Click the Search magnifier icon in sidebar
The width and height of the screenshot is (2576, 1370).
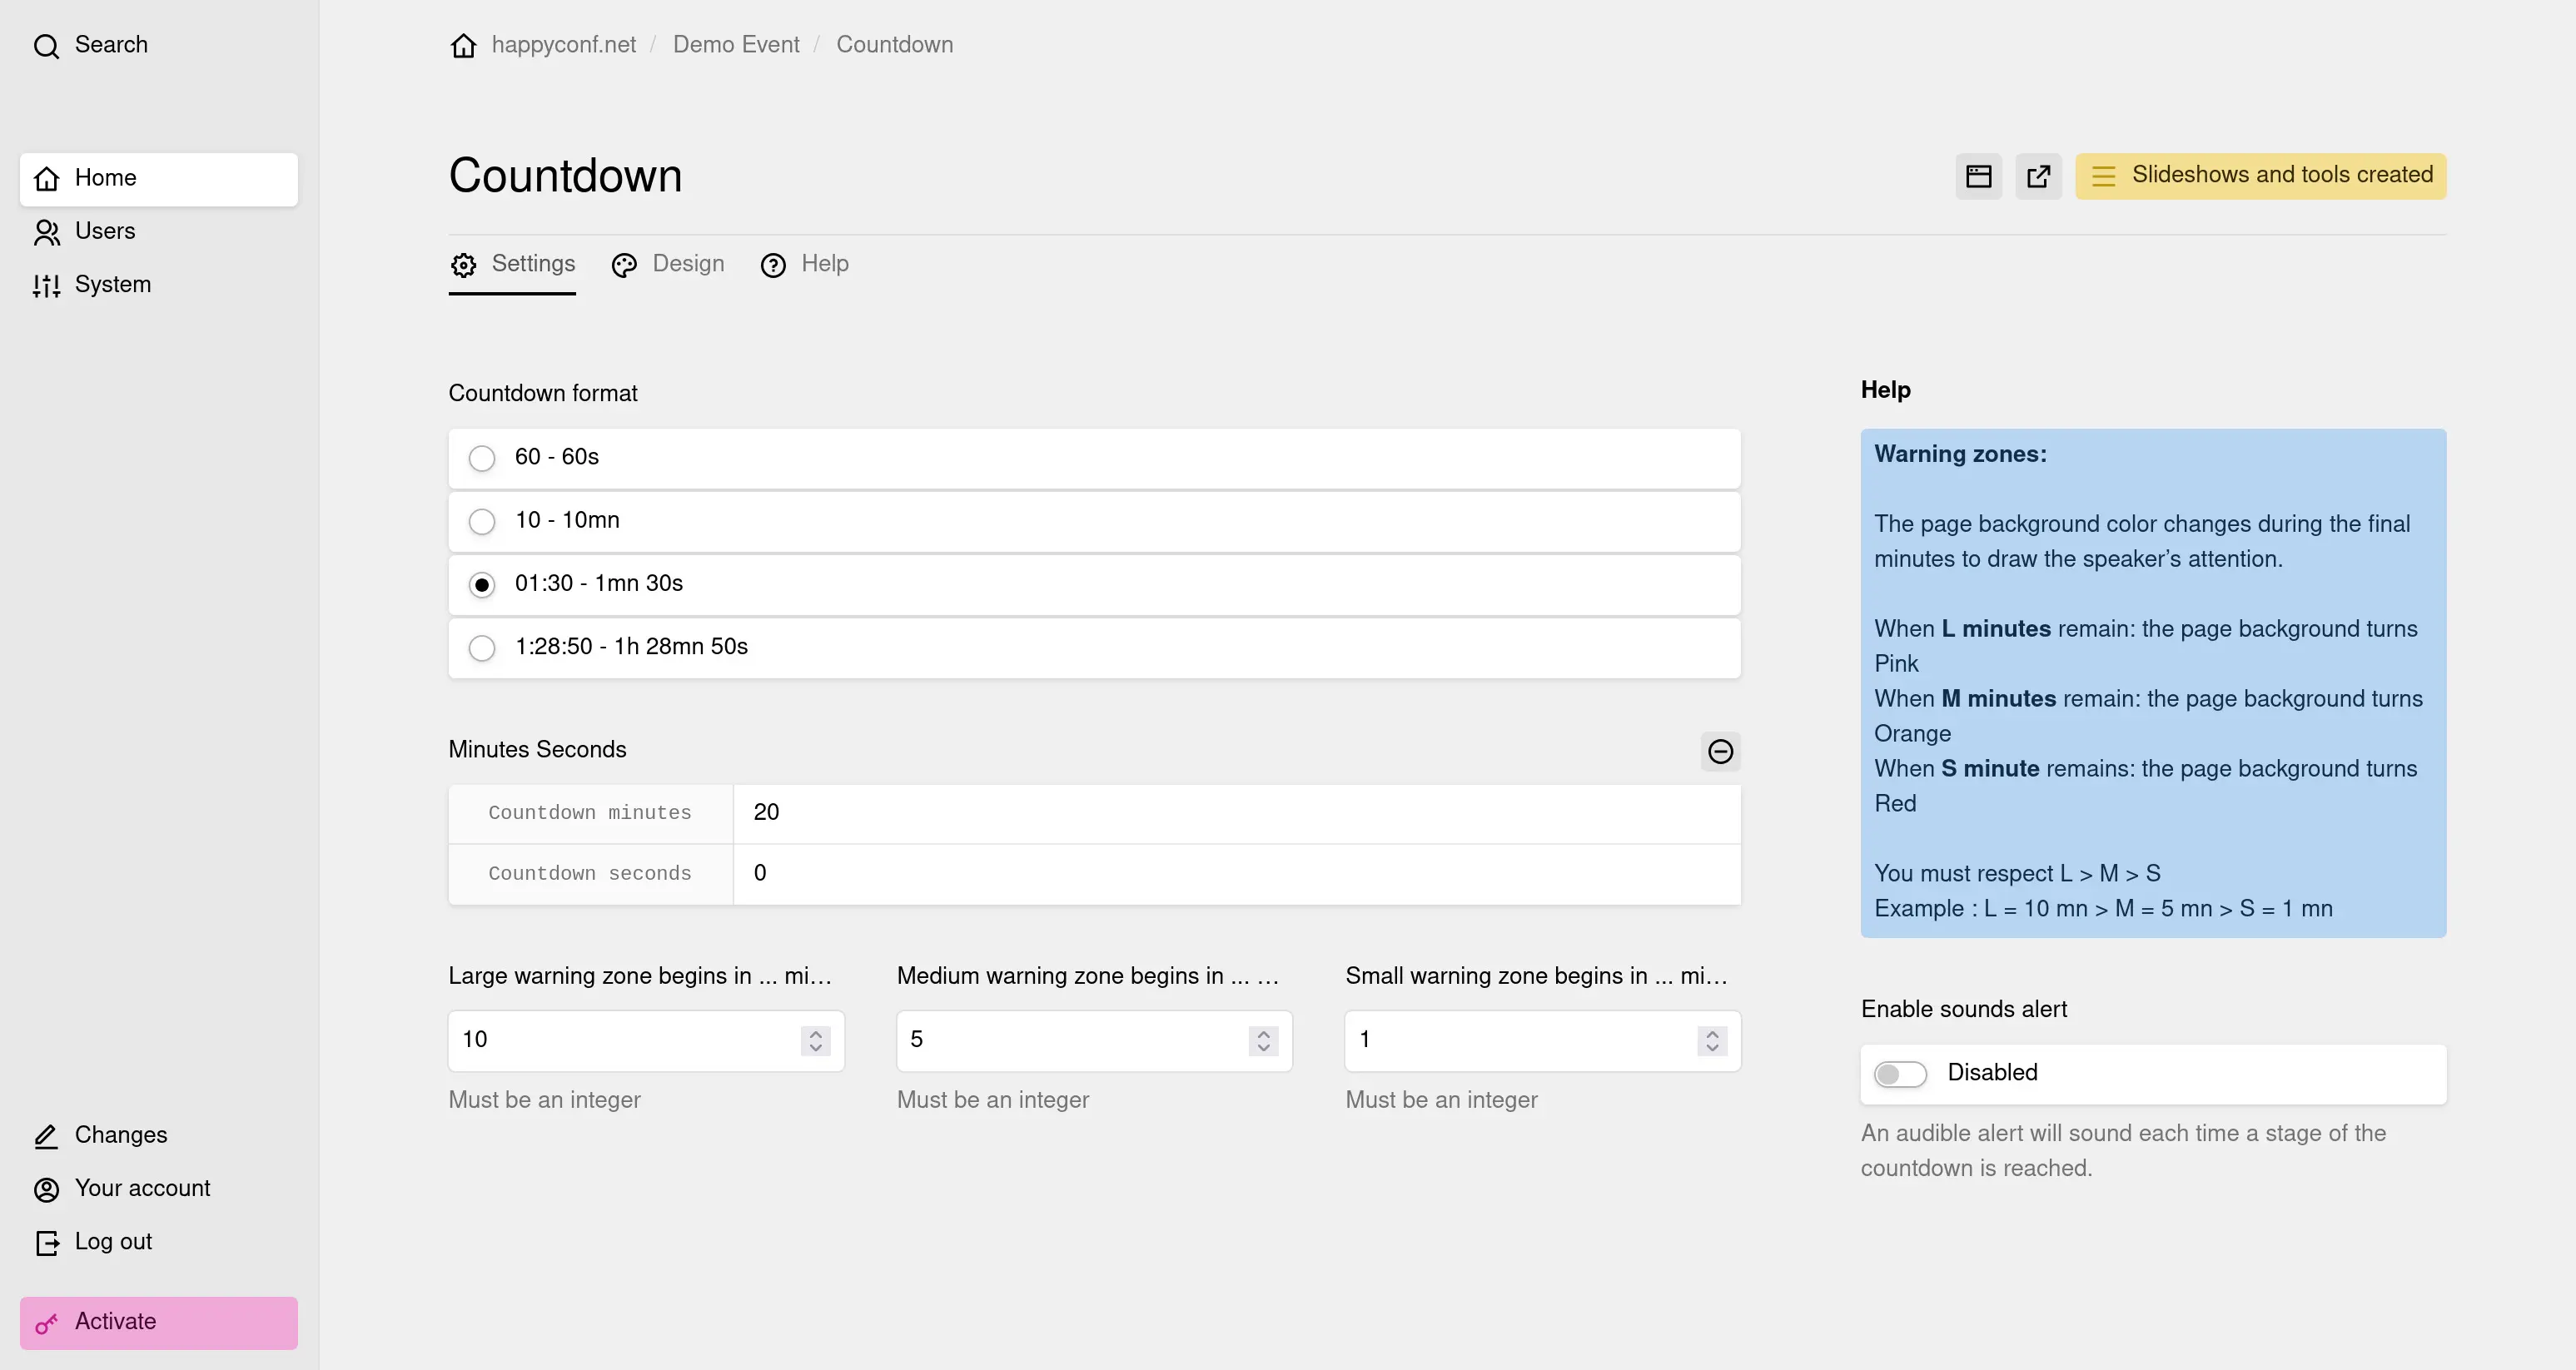[x=46, y=46]
